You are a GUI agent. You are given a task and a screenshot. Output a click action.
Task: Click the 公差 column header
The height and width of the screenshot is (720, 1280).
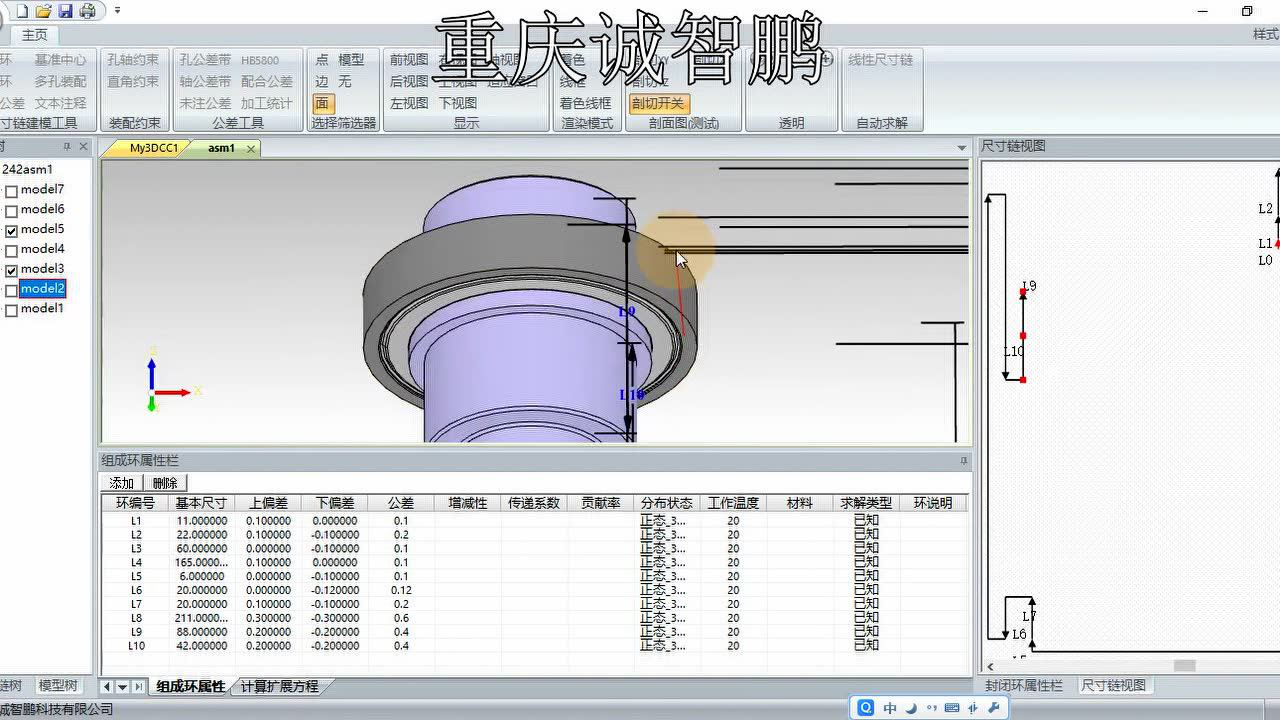coord(401,503)
